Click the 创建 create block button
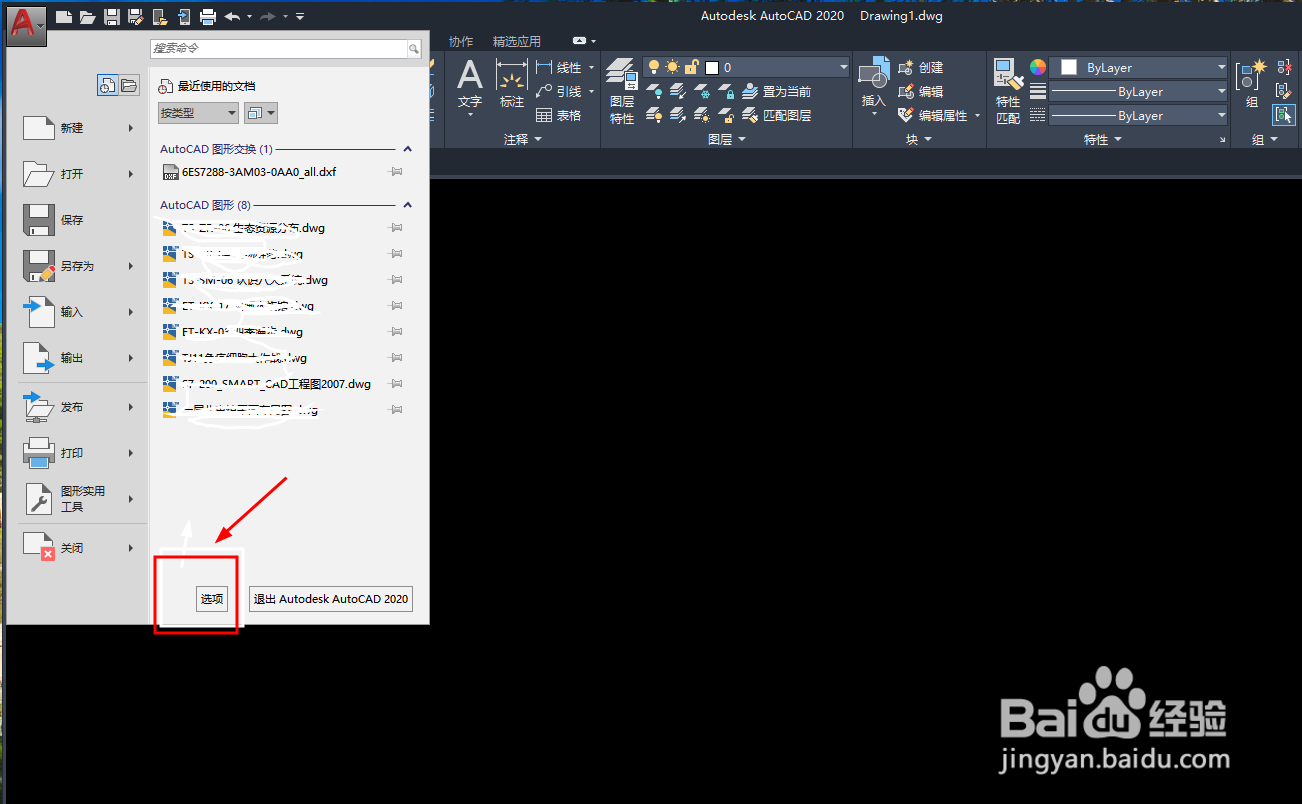The height and width of the screenshot is (804, 1302). pyautogui.click(x=921, y=67)
